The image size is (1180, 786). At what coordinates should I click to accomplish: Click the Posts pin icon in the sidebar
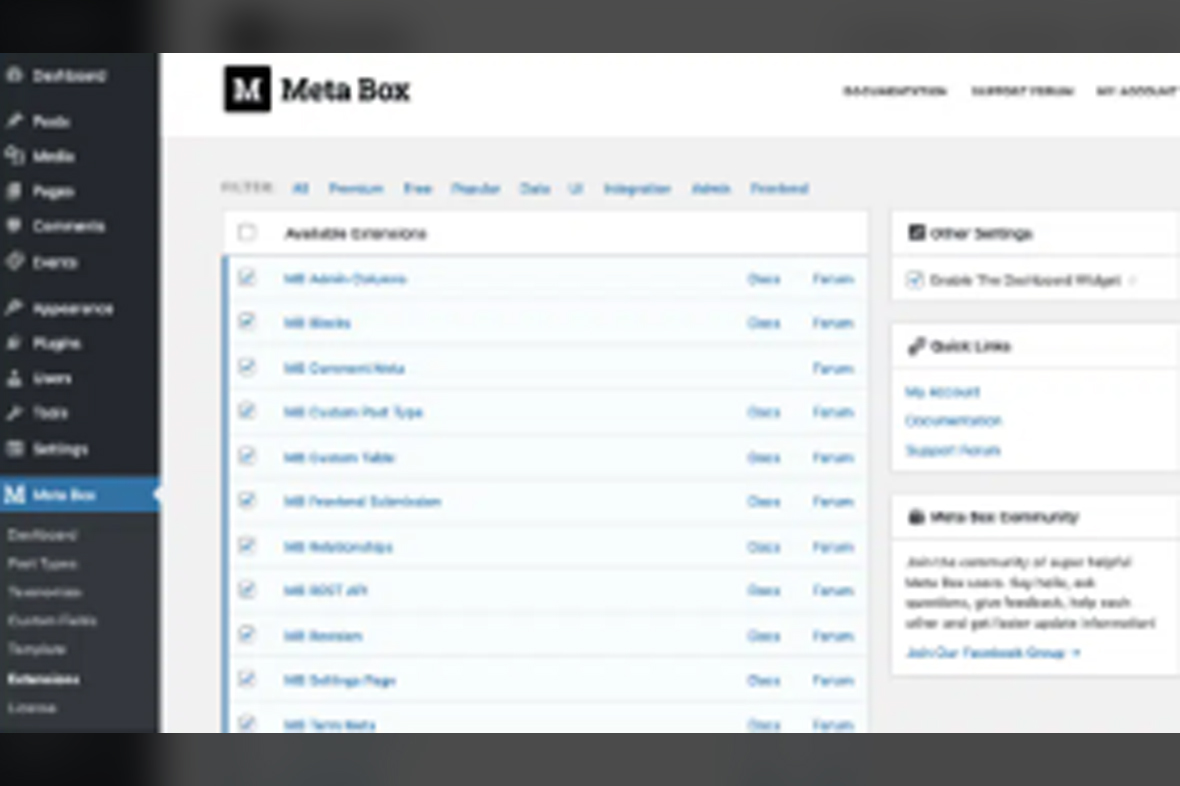14,120
